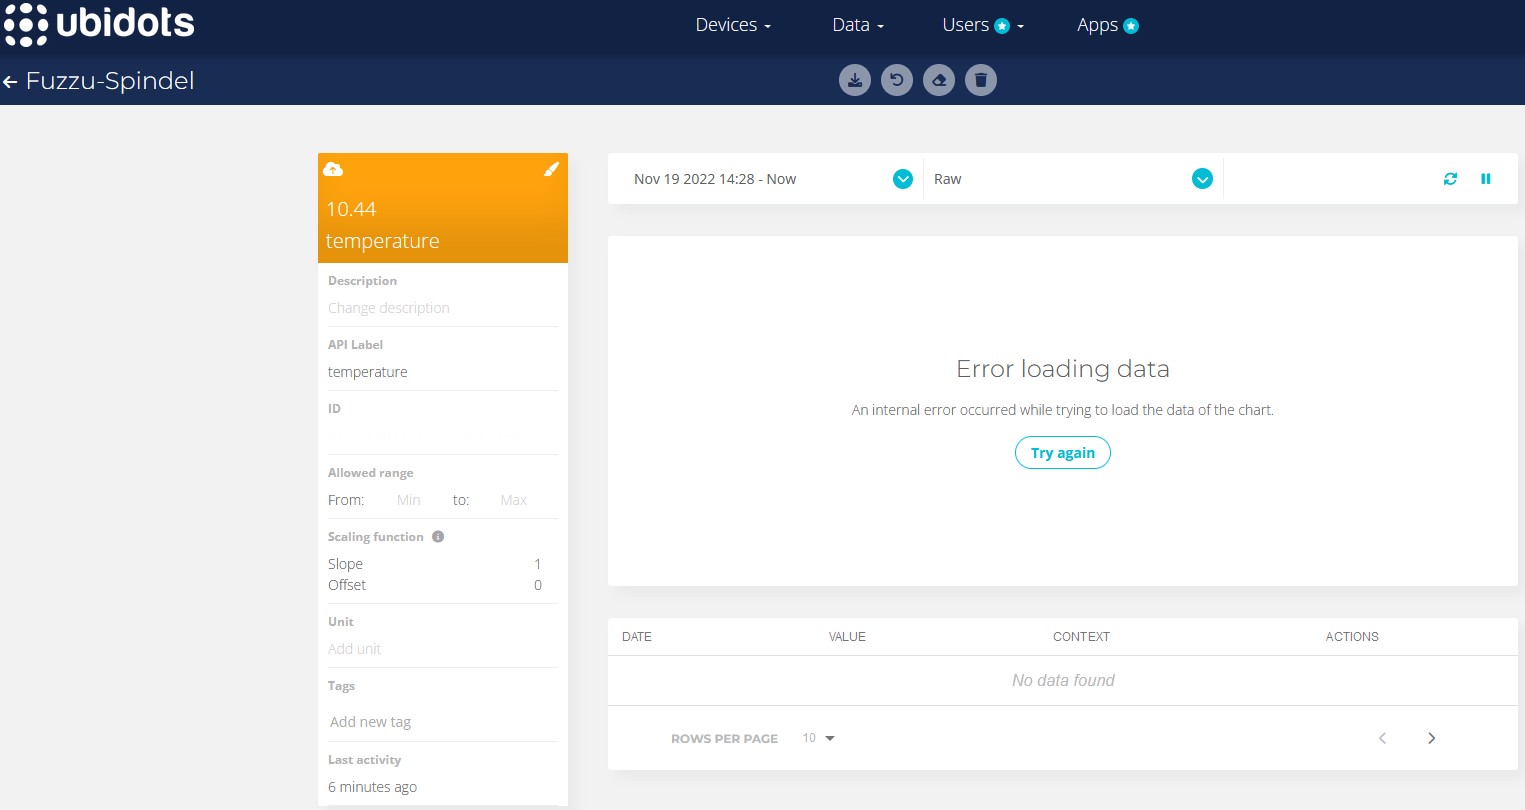Click the circular undo arrow restore icon

coord(897,80)
